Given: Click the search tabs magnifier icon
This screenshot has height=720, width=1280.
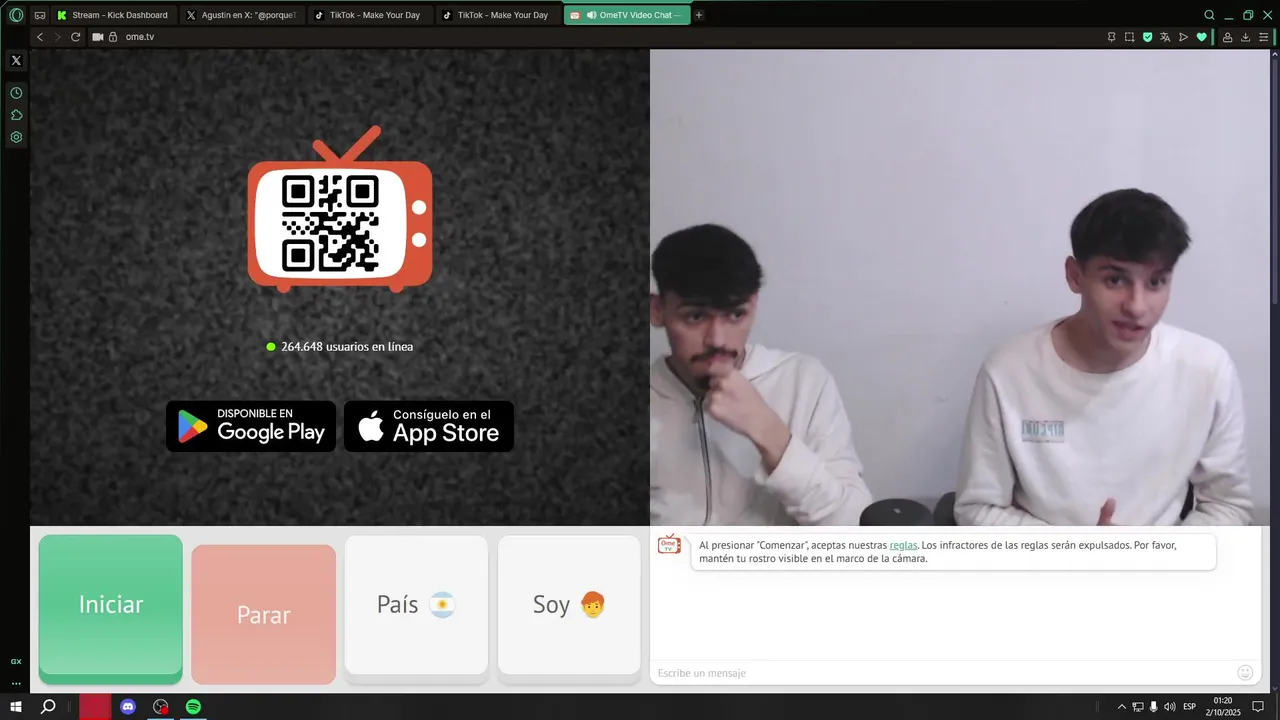Looking at the screenshot, I should (x=1209, y=15).
